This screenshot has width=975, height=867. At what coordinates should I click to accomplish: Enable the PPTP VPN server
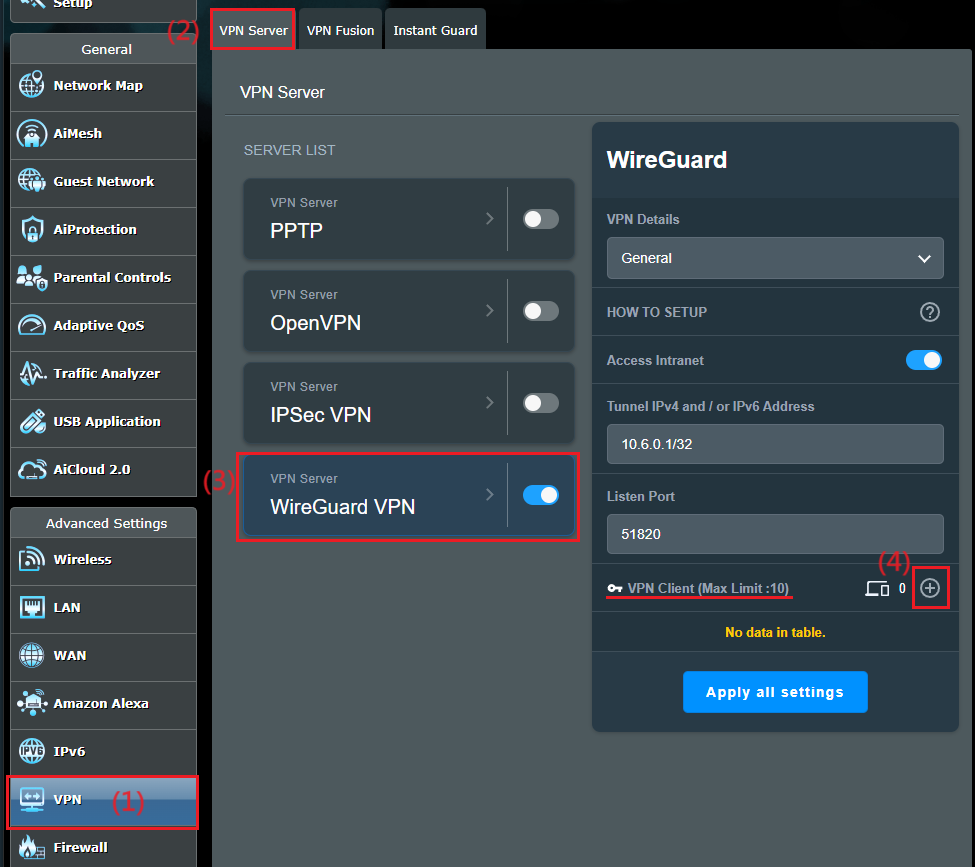(x=541, y=218)
